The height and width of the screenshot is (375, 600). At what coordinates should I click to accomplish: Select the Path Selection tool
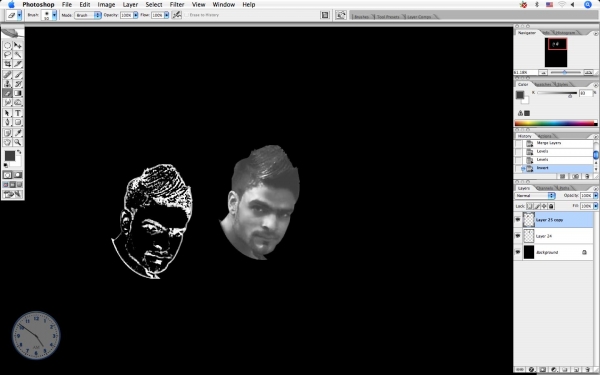point(7,113)
